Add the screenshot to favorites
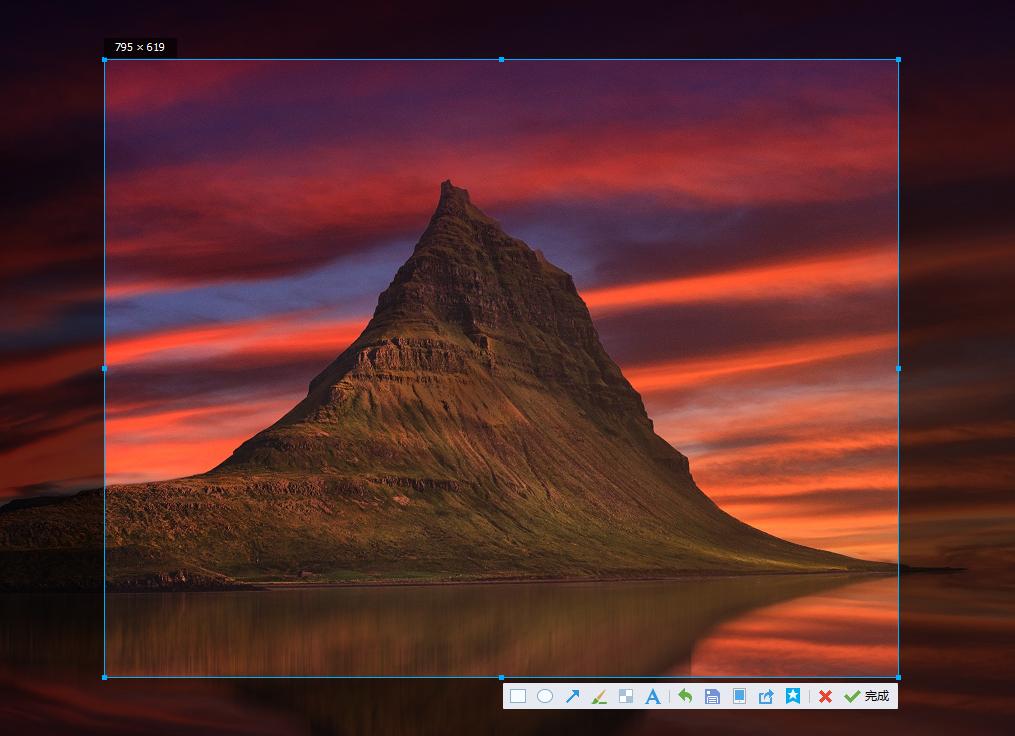 coord(793,696)
